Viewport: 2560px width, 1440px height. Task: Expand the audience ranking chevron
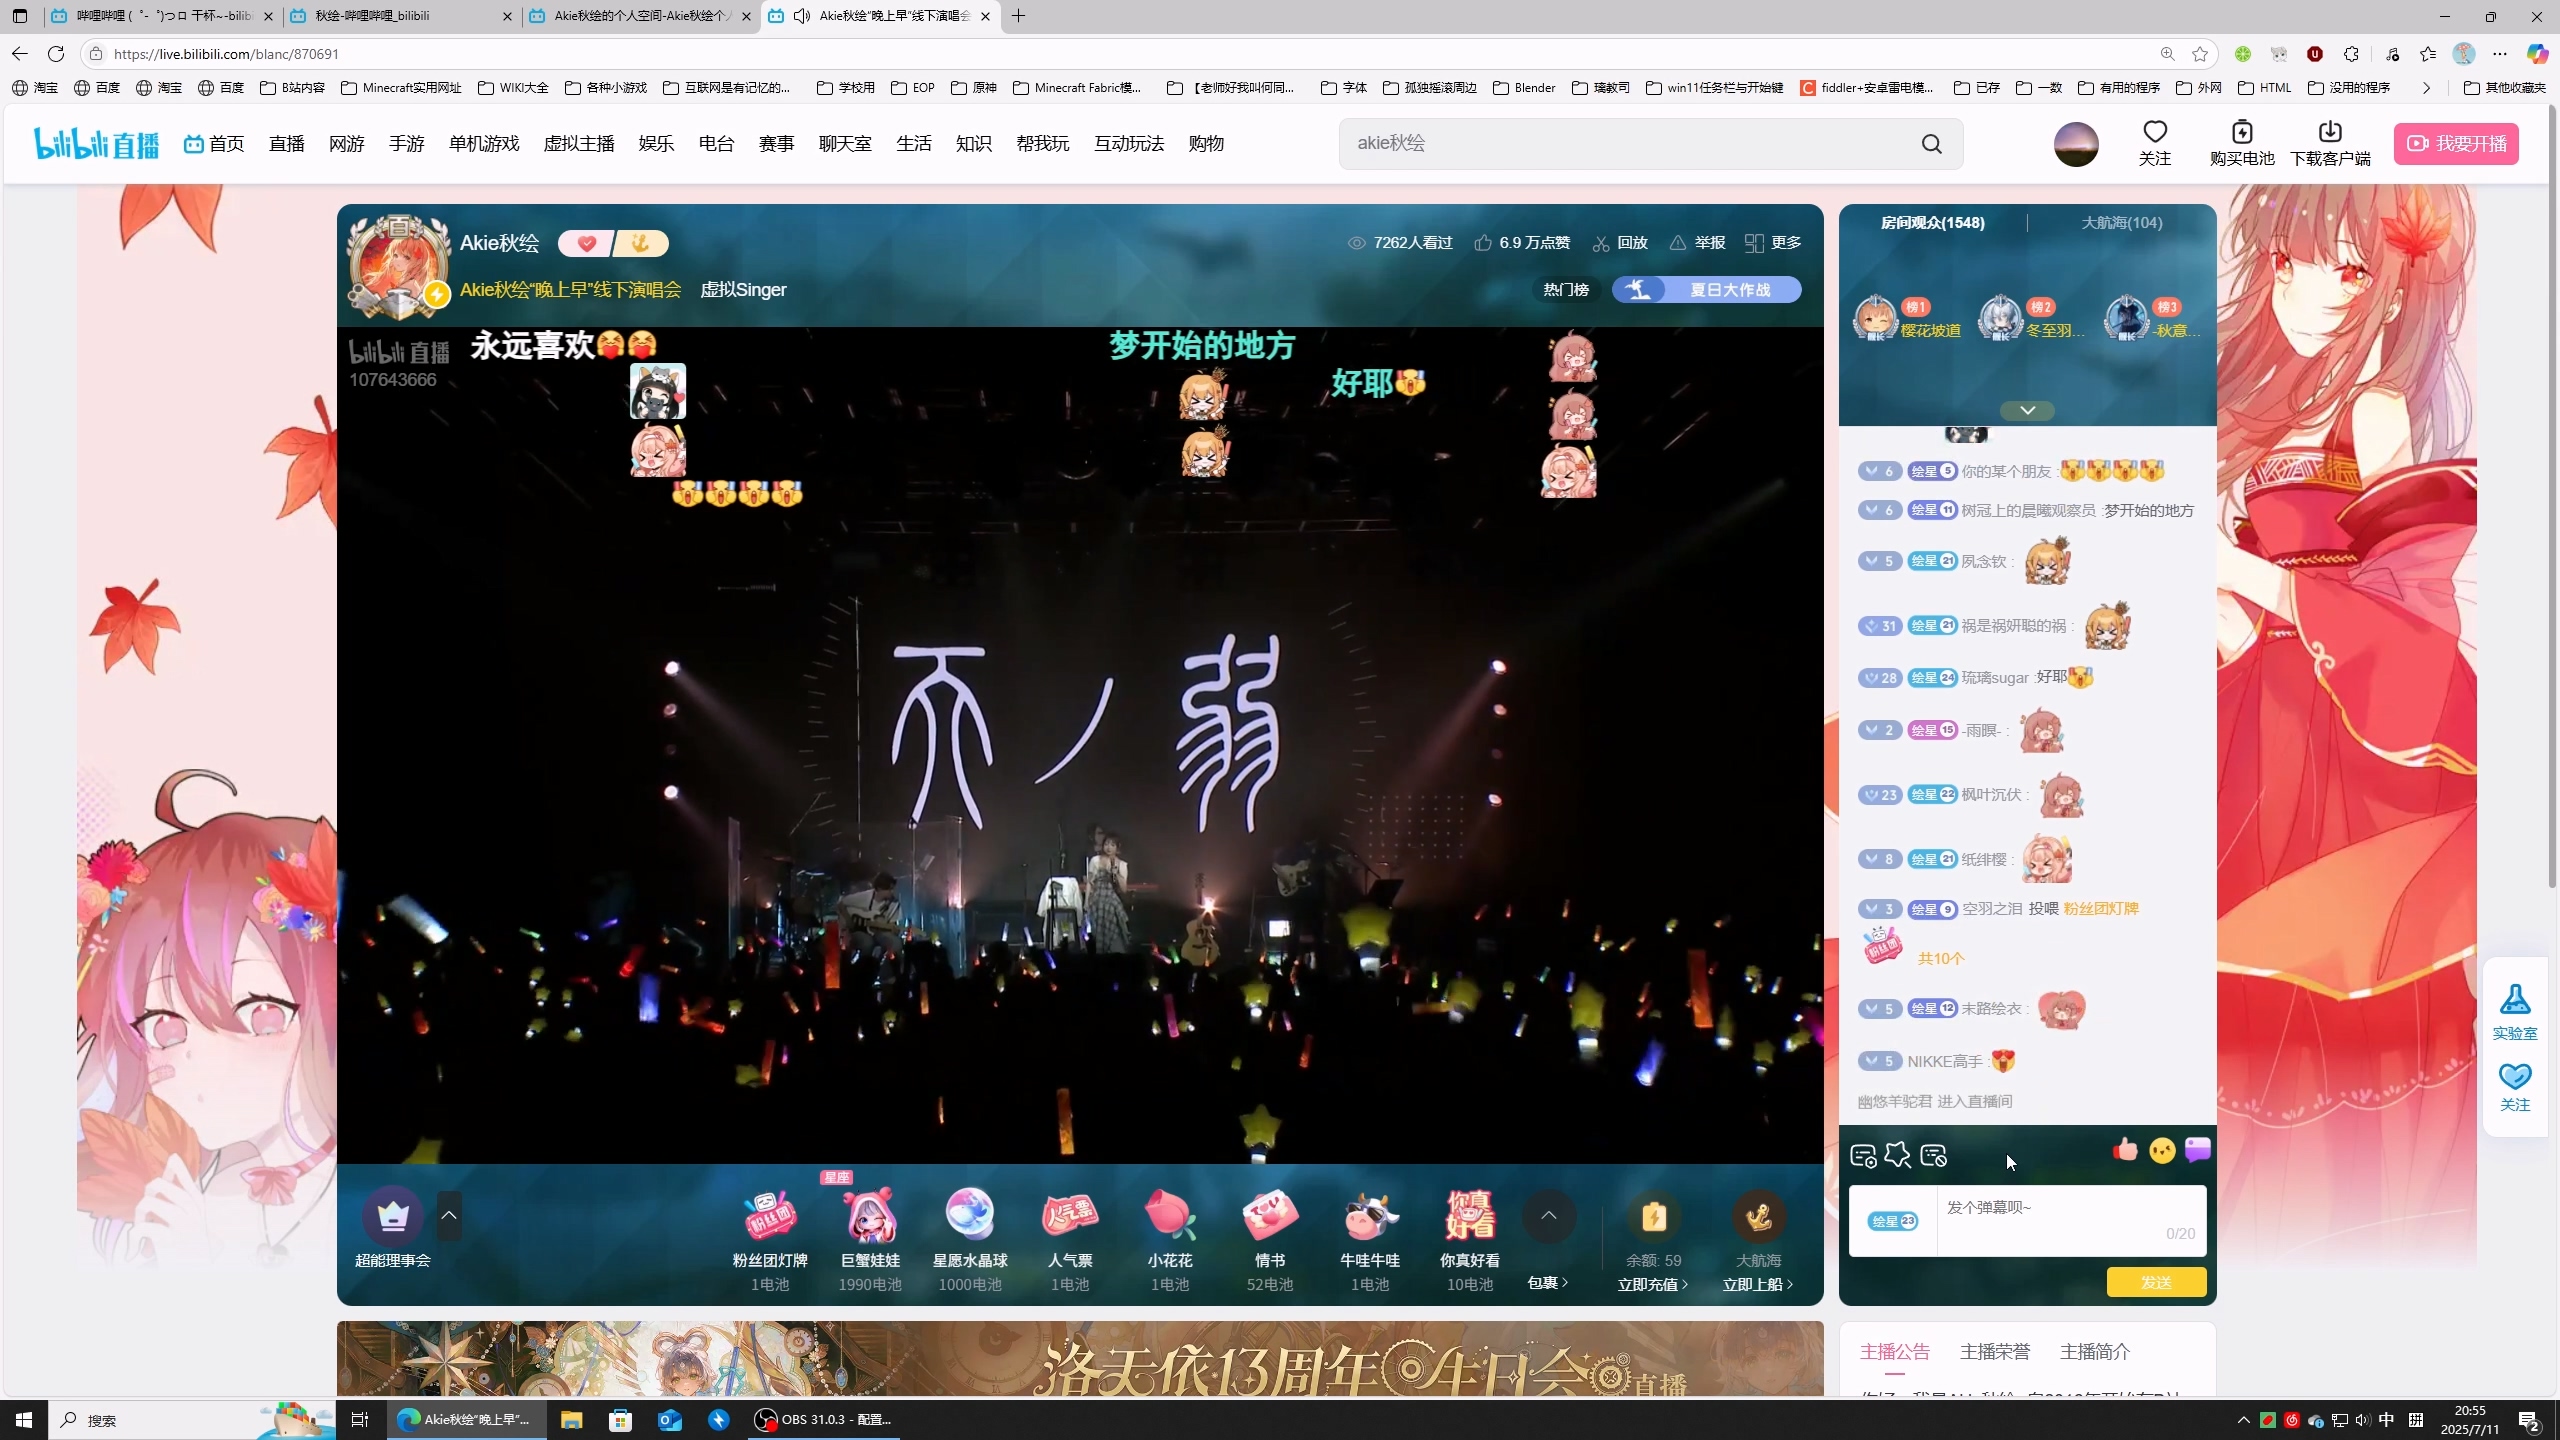(2027, 411)
